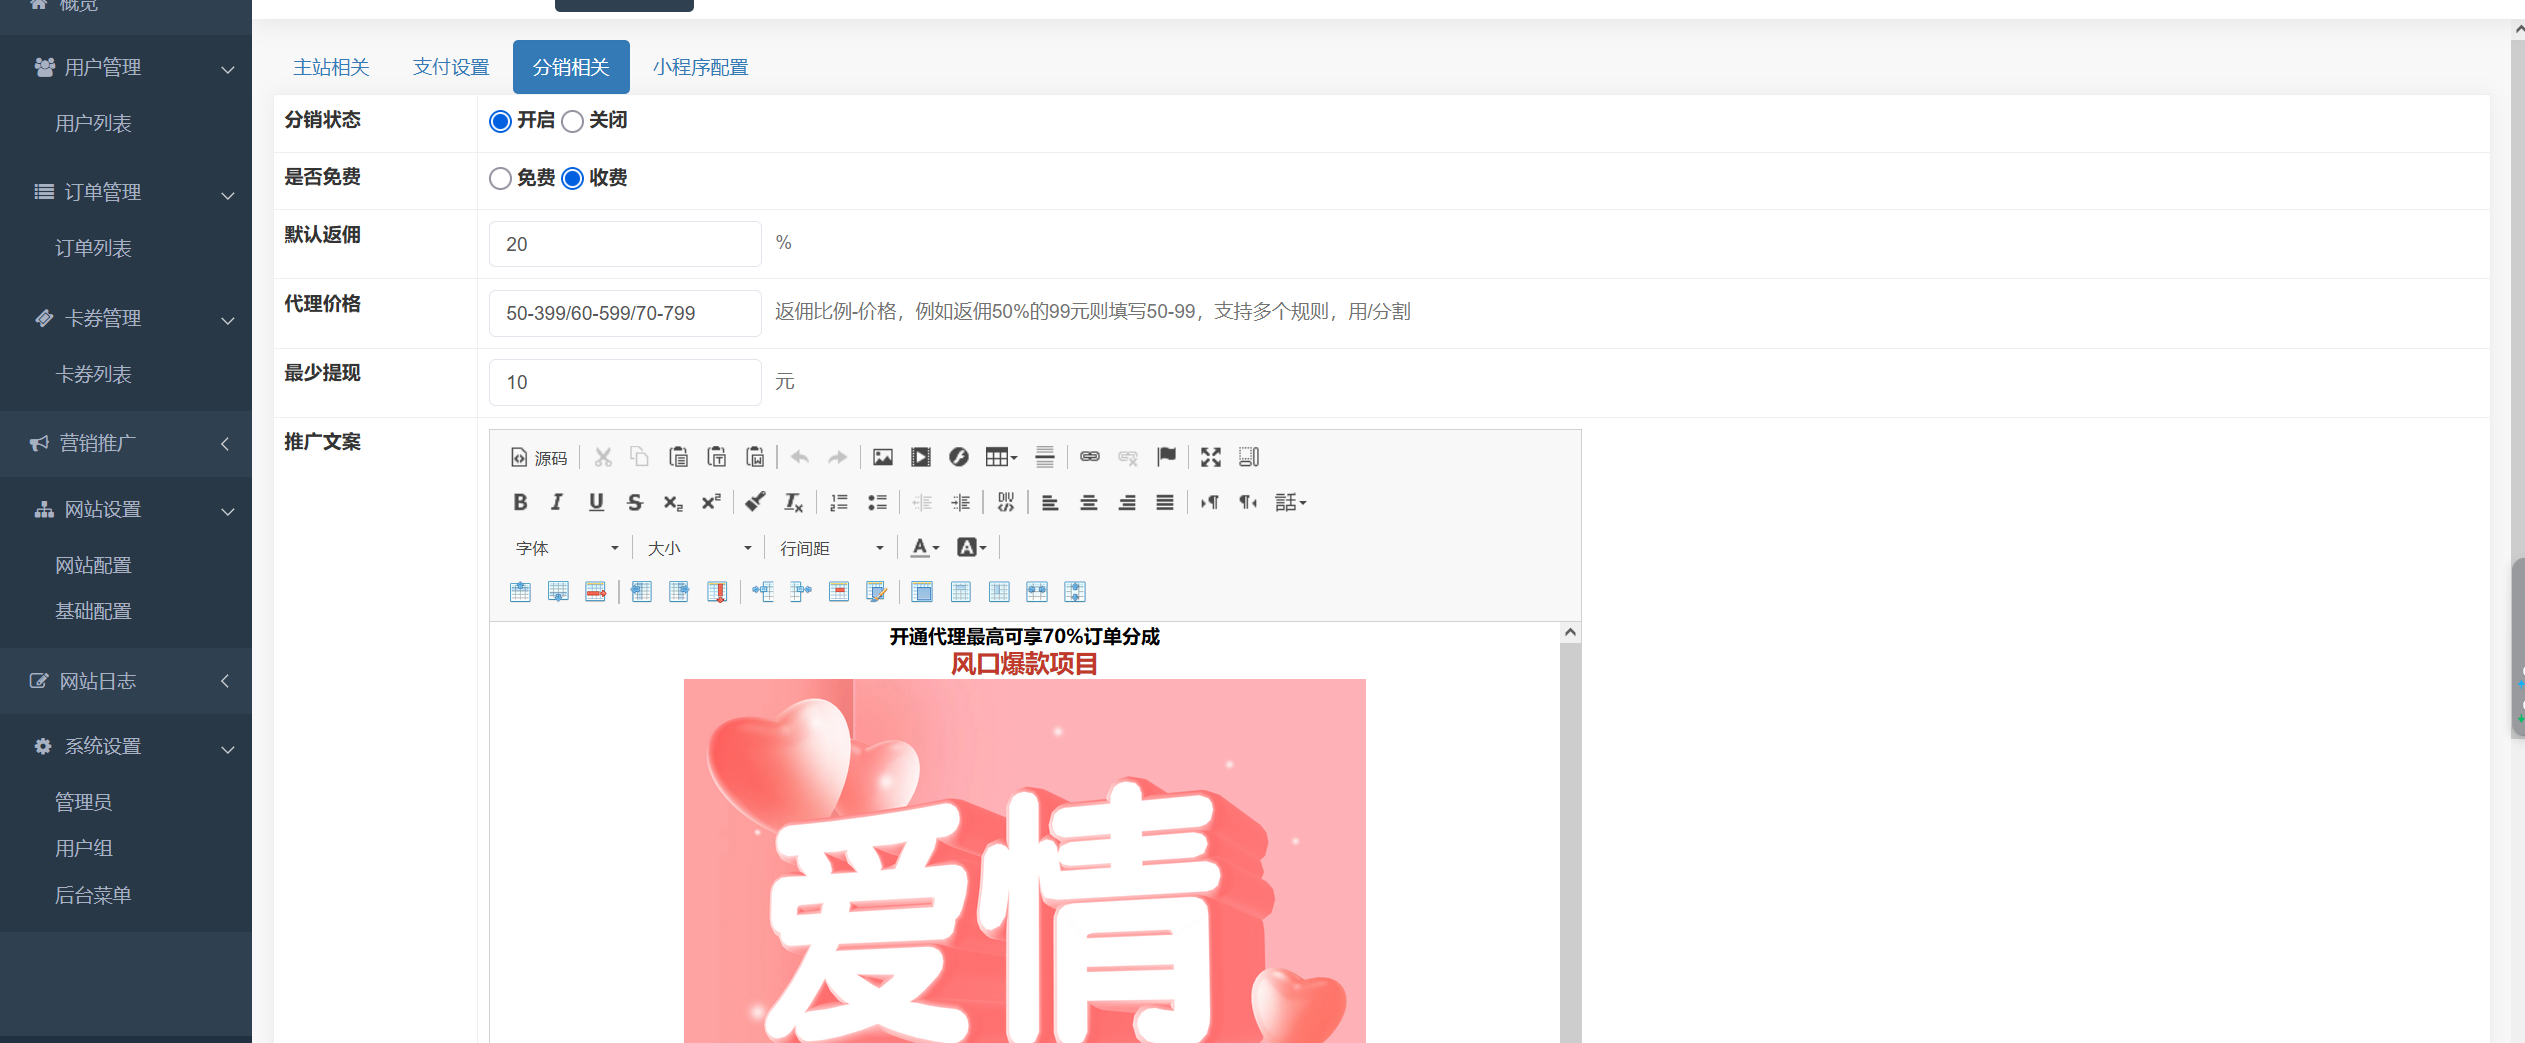Open the 大小 font size dropdown

[698, 547]
